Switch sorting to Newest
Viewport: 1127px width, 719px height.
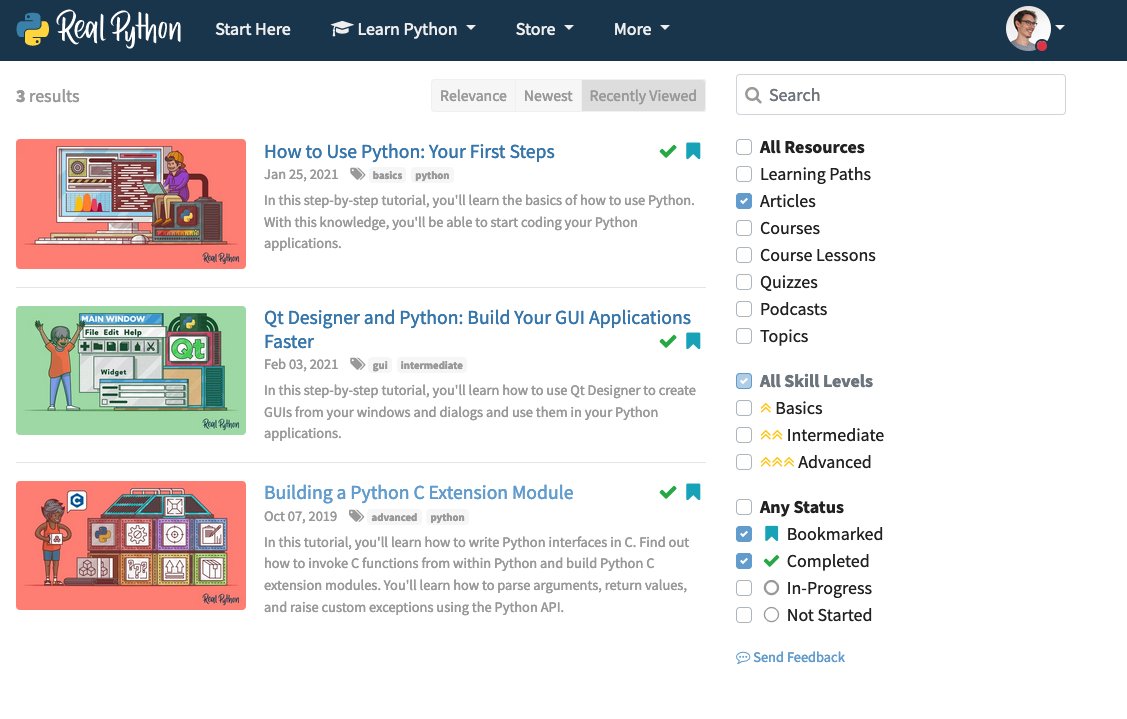click(x=548, y=96)
